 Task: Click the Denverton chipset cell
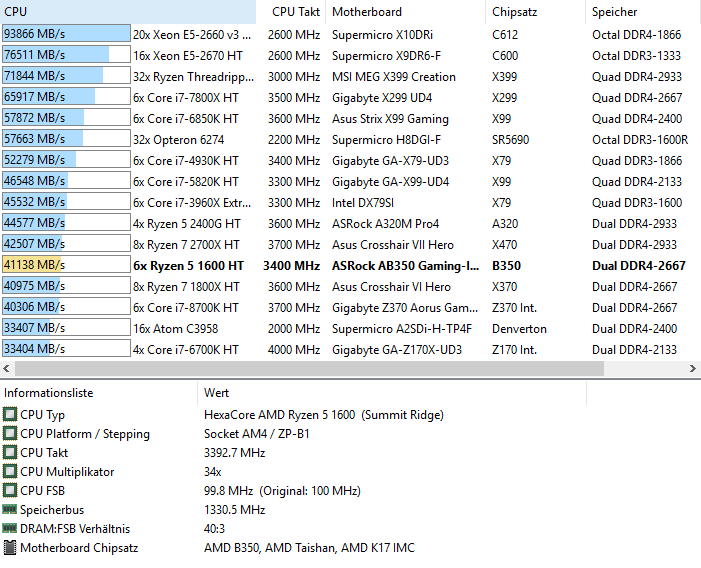(519, 328)
